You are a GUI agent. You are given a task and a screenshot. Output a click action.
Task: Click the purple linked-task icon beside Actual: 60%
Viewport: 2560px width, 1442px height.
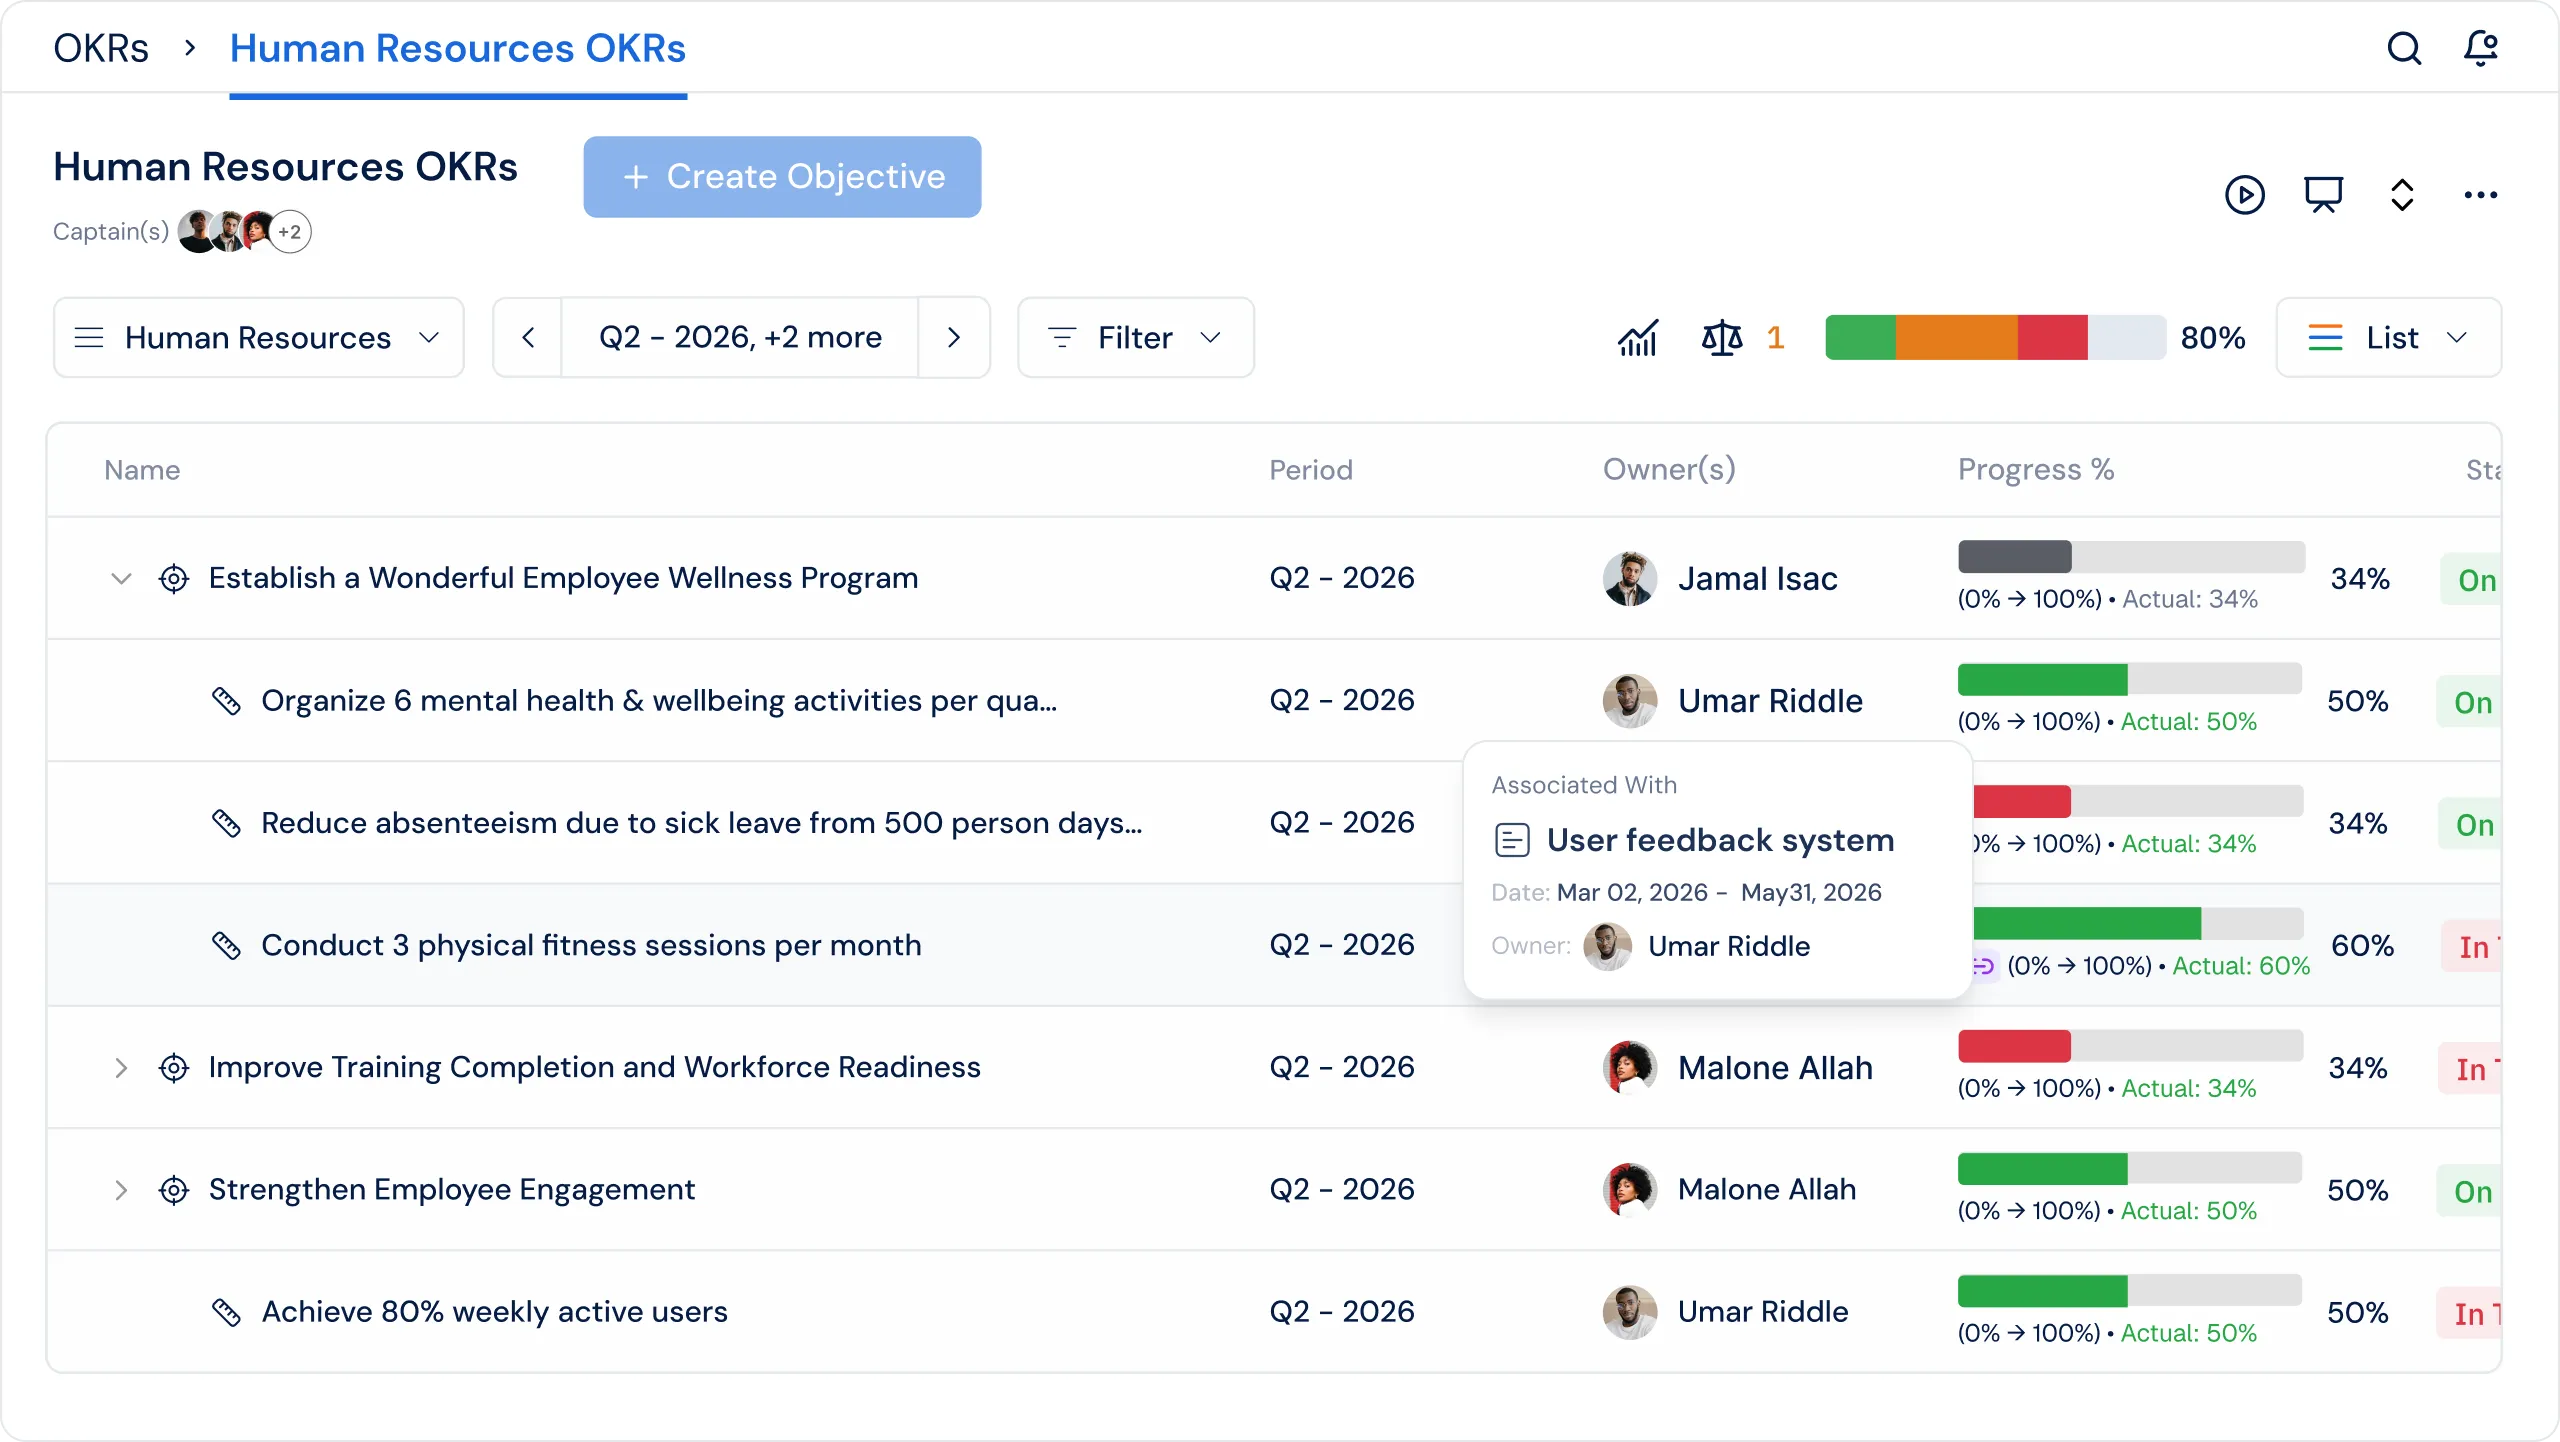pyautogui.click(x=1983, y=966)
